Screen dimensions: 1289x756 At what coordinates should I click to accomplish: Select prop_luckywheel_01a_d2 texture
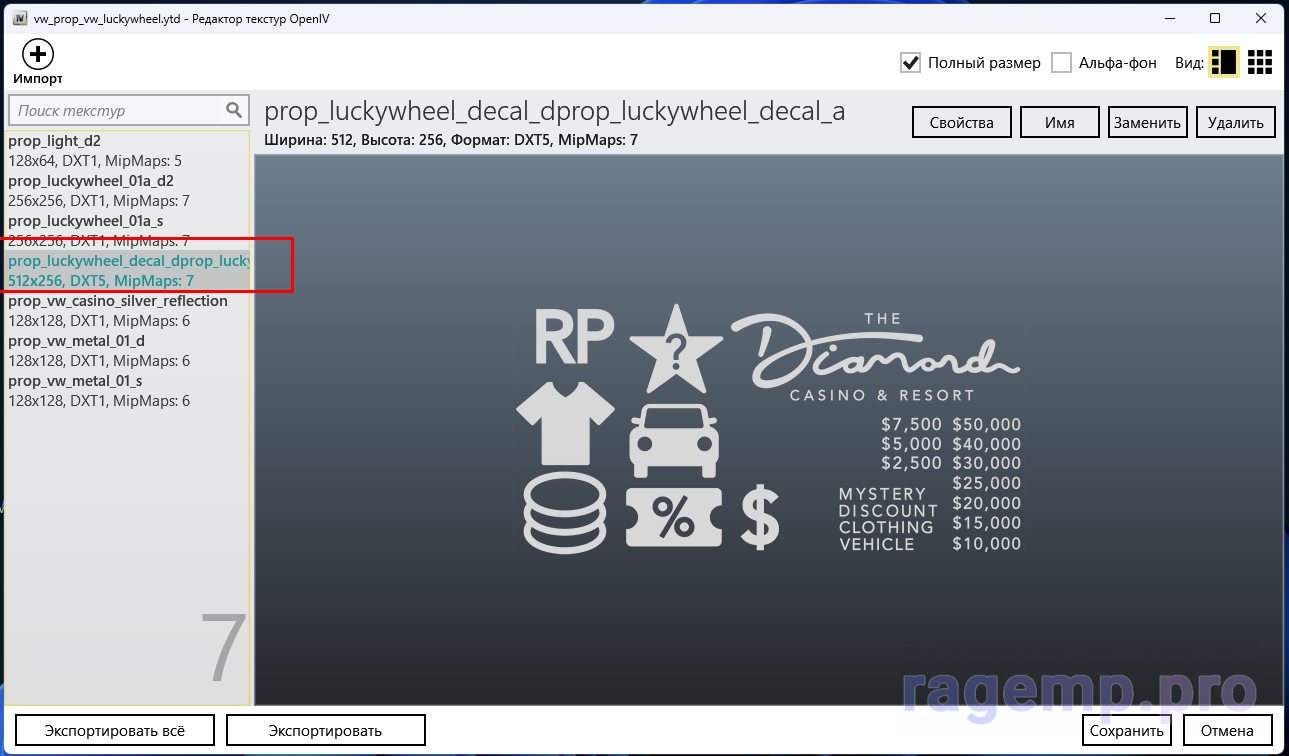[127, 191]
